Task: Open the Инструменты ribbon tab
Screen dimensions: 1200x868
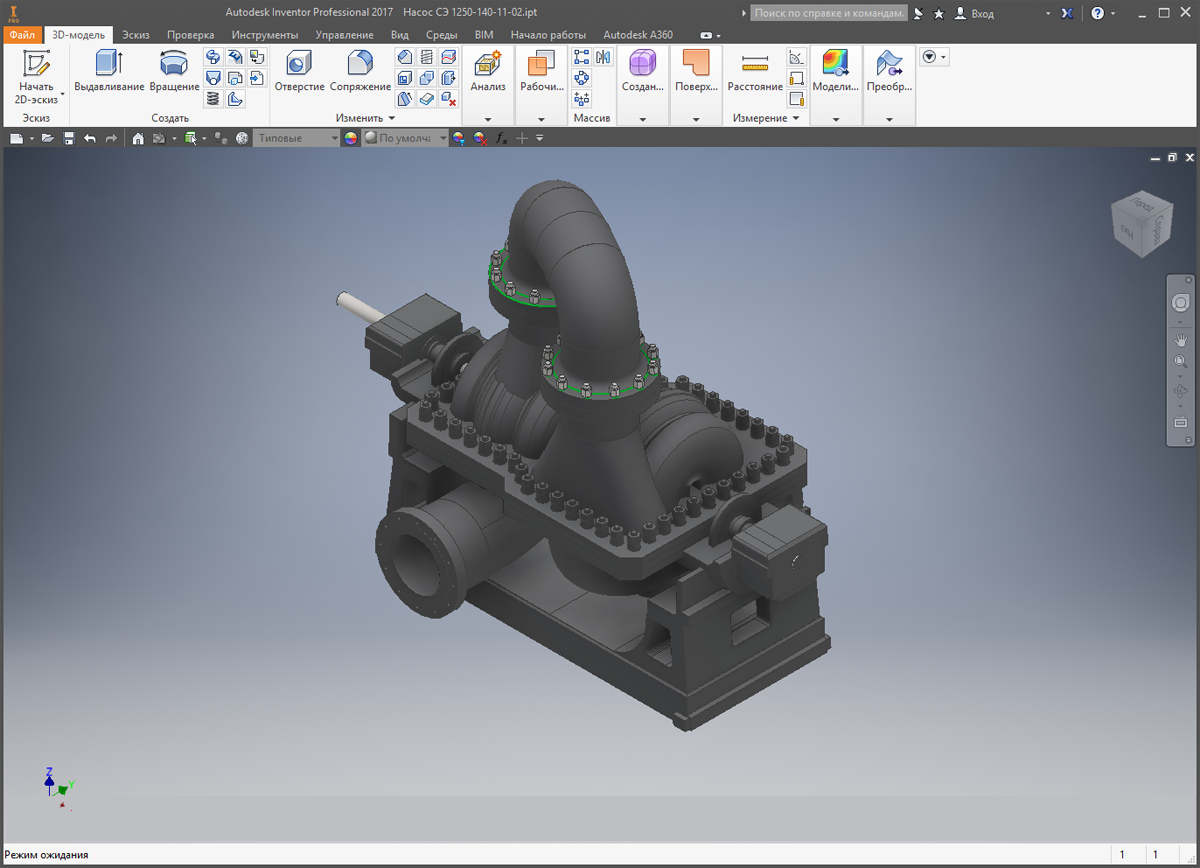Action: pos(265,35)
